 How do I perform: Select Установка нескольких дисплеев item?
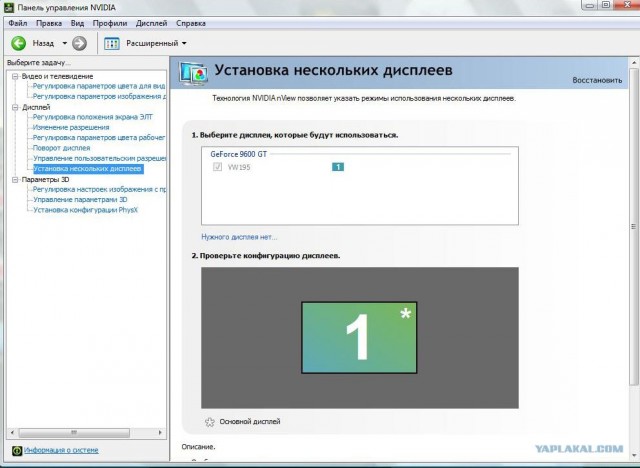click(x=88, y=169)
